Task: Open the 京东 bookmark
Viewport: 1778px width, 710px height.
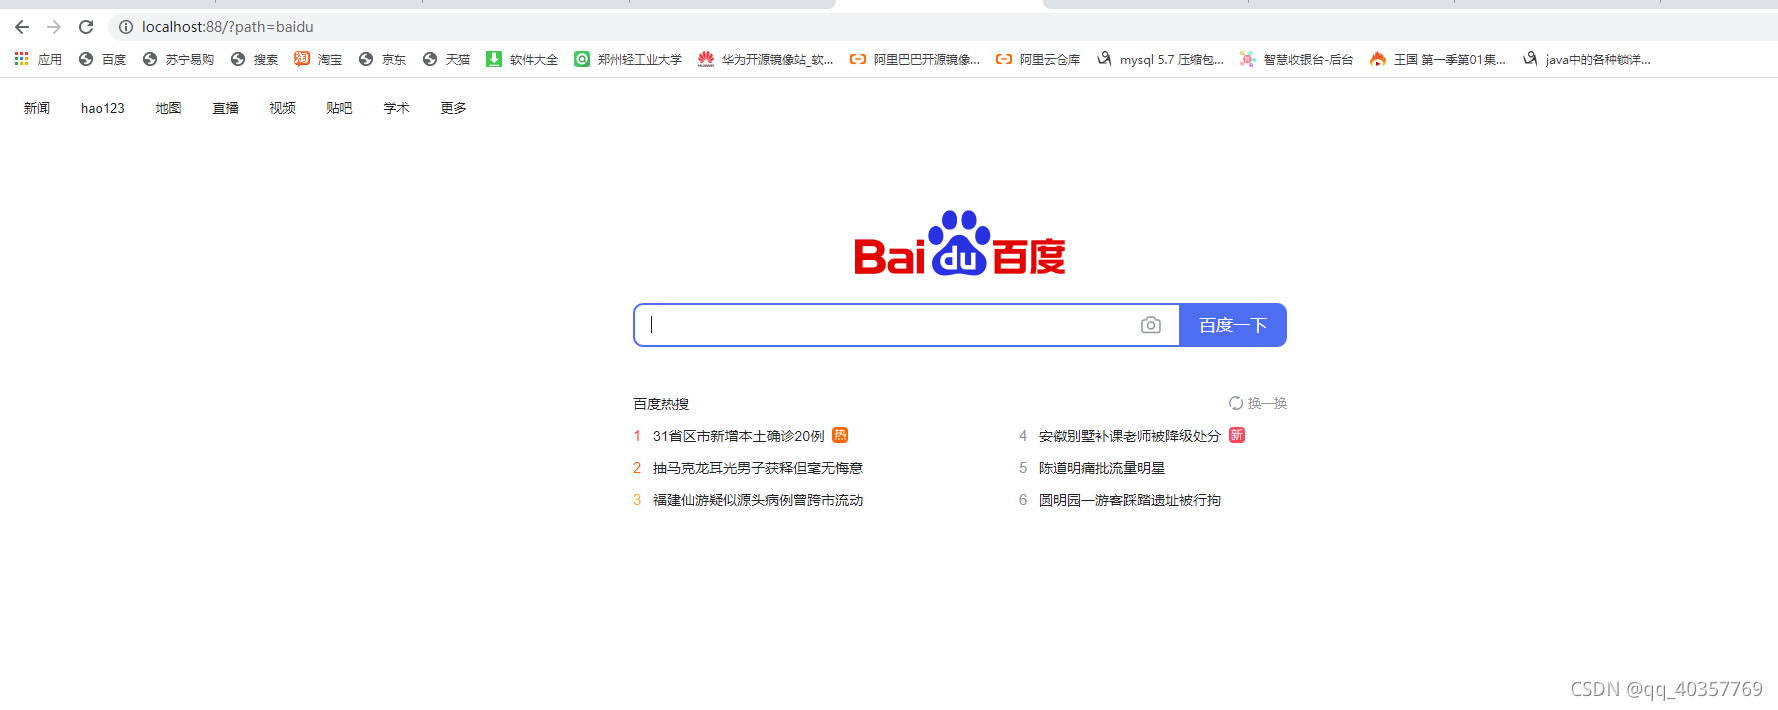Action: pos(382,60)
